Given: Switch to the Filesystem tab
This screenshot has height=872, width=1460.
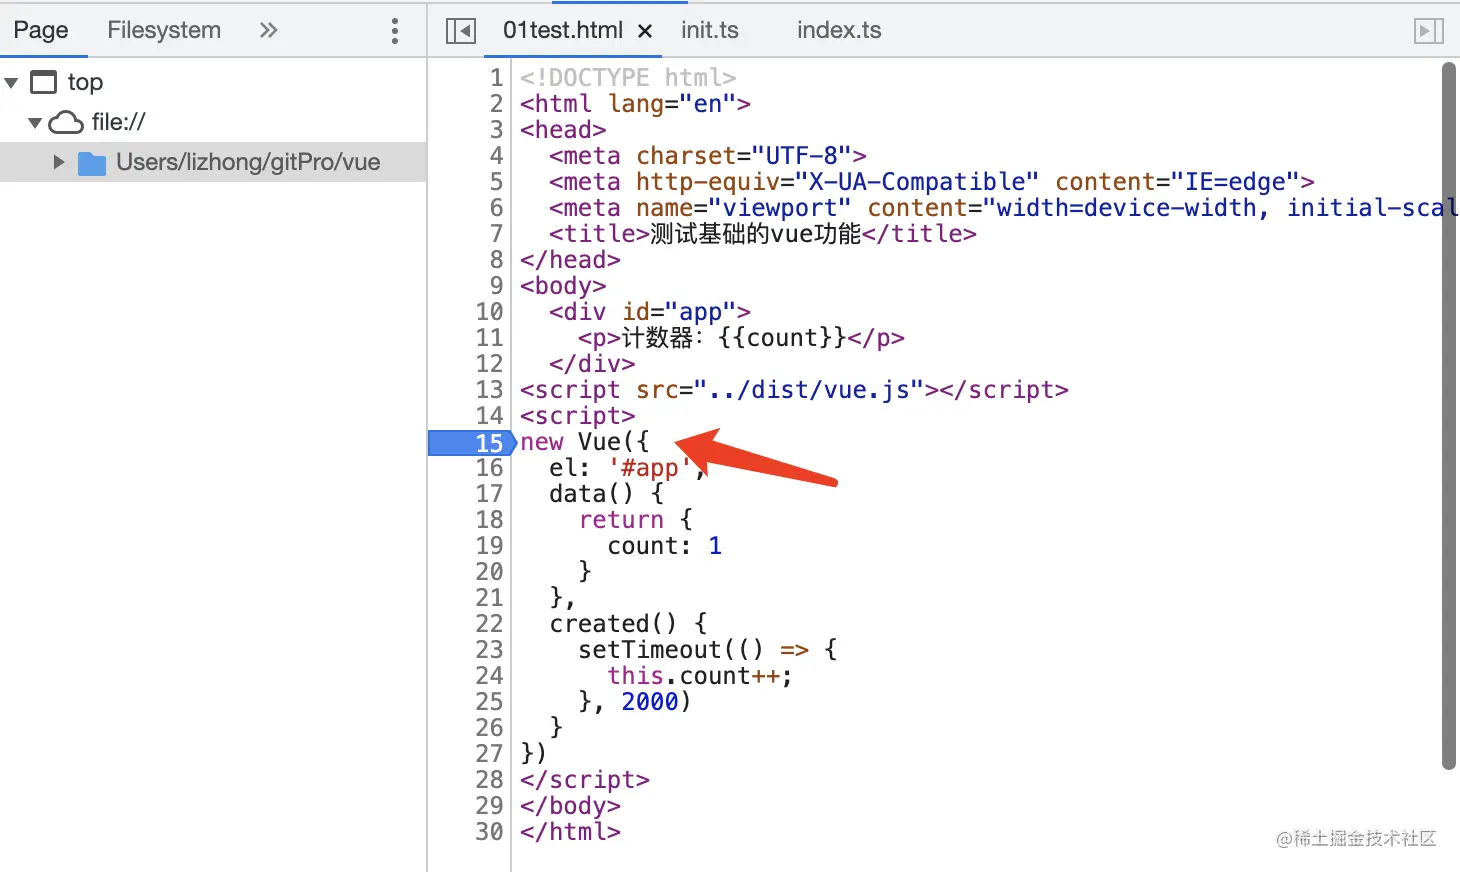Looking at the screenshot, I should pyautogui.click(x=164, y=30).
